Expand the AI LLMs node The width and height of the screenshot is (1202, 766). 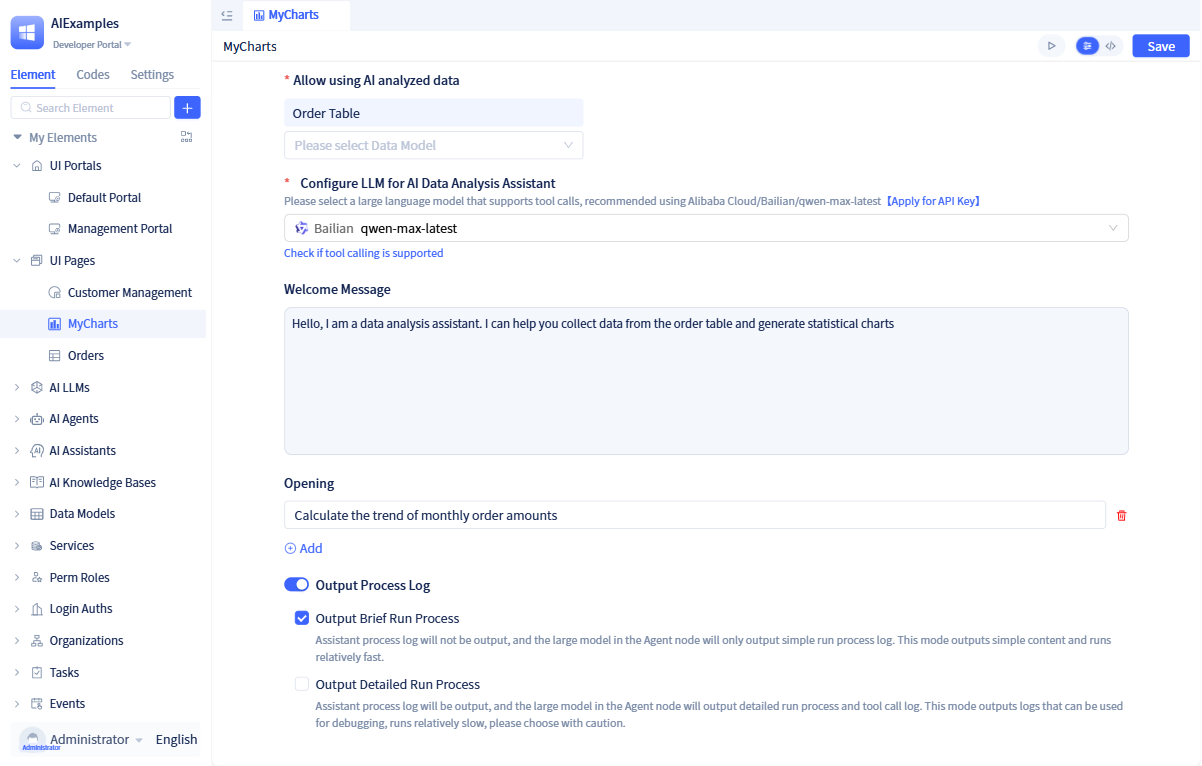pyautogui.click(x=17, y=388)
